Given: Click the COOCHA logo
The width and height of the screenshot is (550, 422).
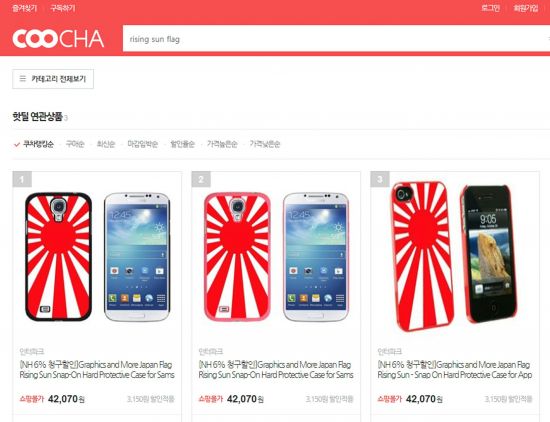Looking at the screenshot, I should tap(58, 39).
